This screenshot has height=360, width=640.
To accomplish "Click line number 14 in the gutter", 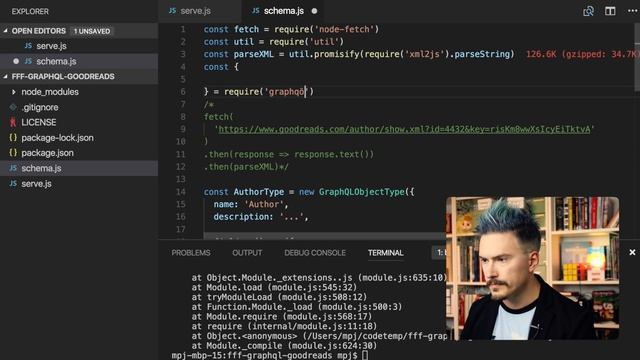I will click(x=180, y=192).
